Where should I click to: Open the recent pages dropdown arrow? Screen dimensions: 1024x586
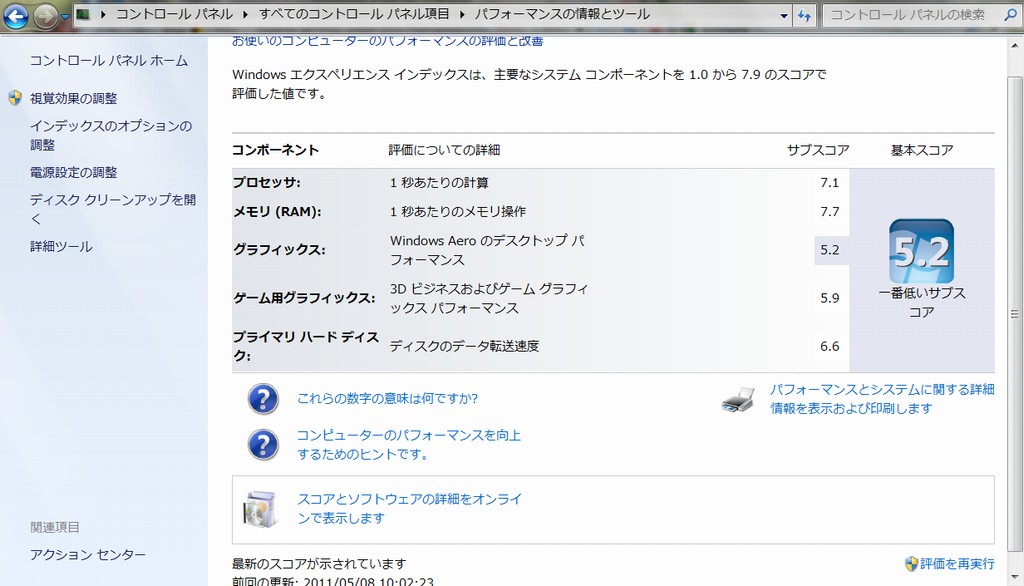coord(65,17)
